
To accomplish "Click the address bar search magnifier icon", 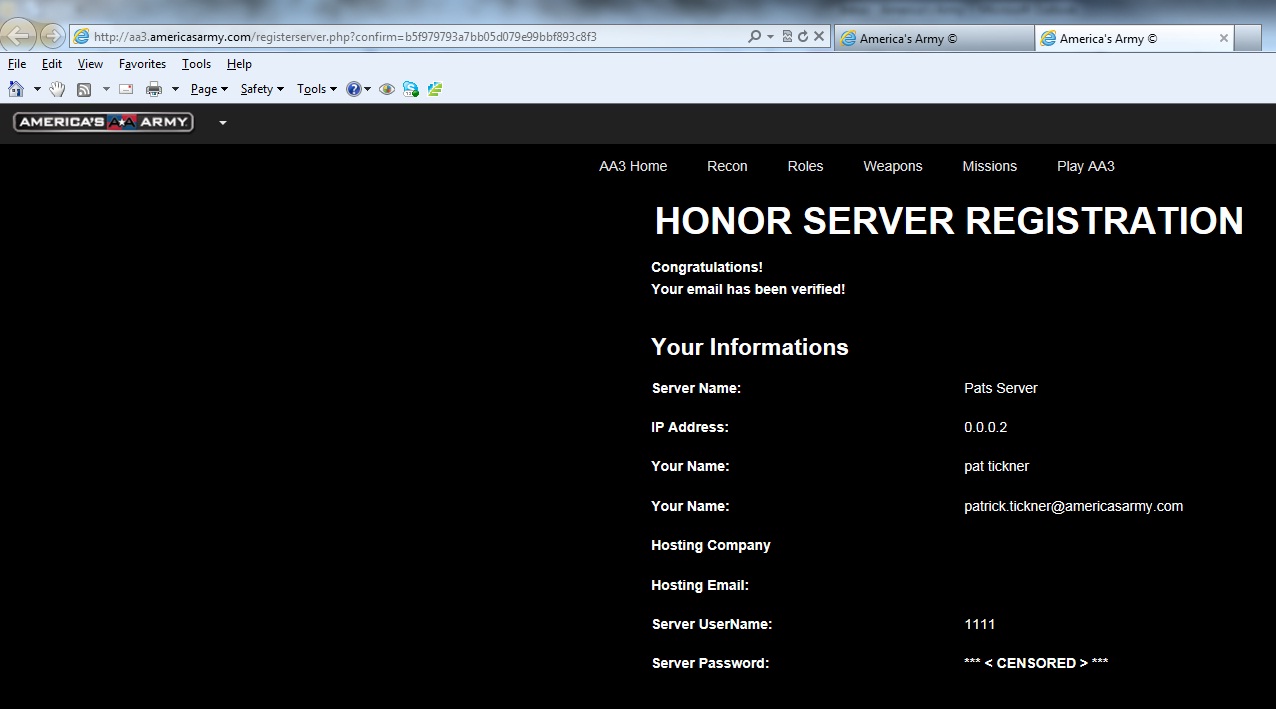I will 755,37.
